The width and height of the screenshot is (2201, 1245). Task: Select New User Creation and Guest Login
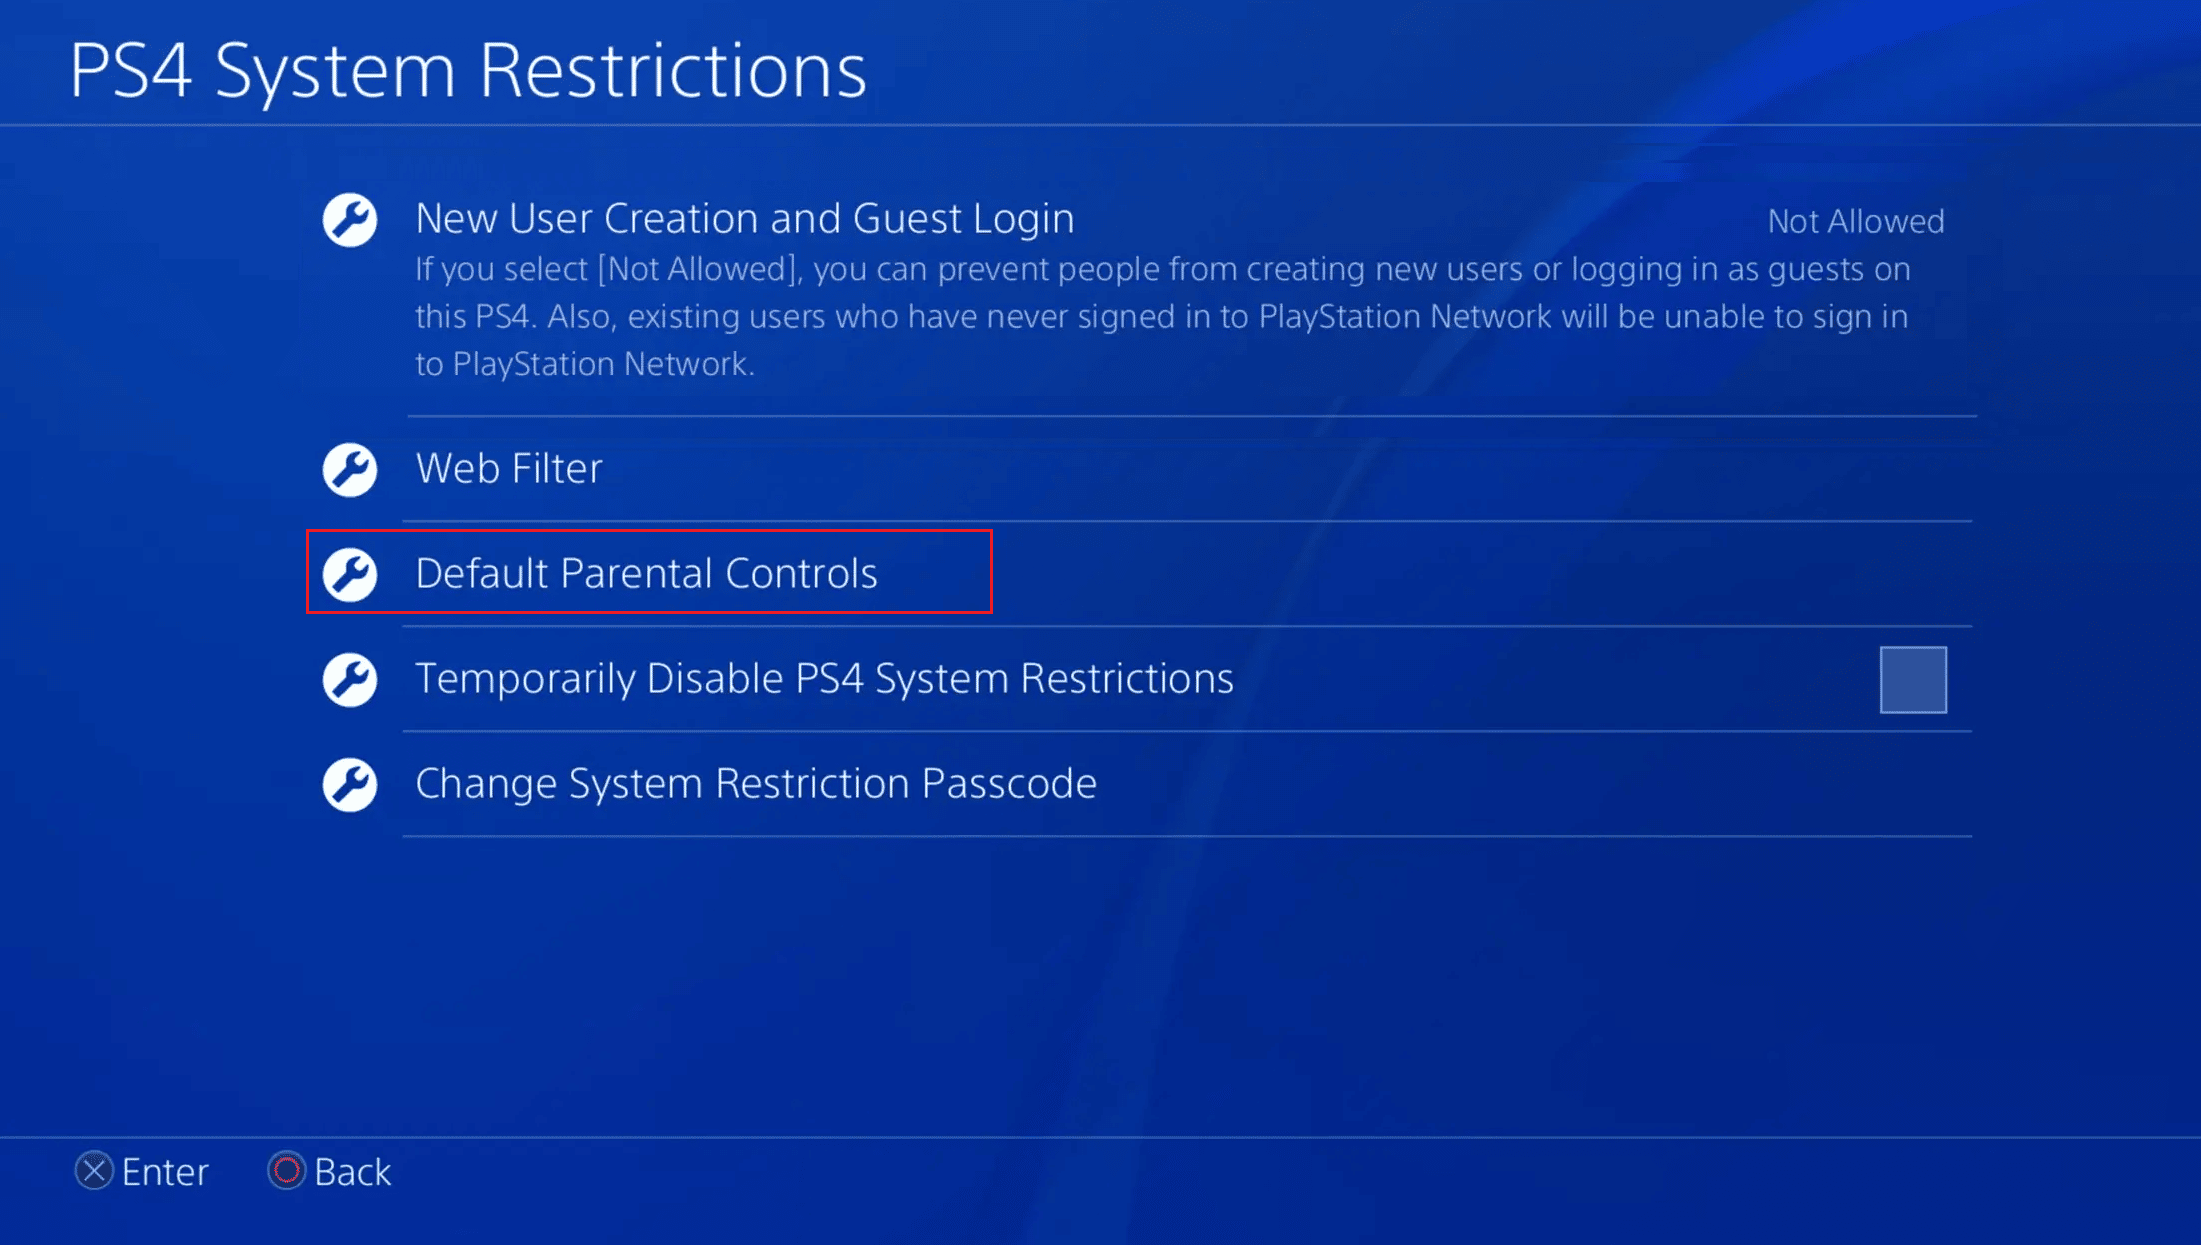[744, 219]
